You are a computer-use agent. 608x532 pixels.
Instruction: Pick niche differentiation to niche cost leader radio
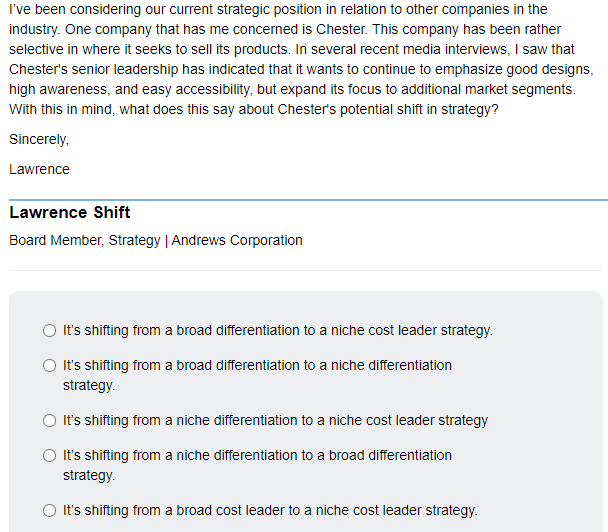50,421
